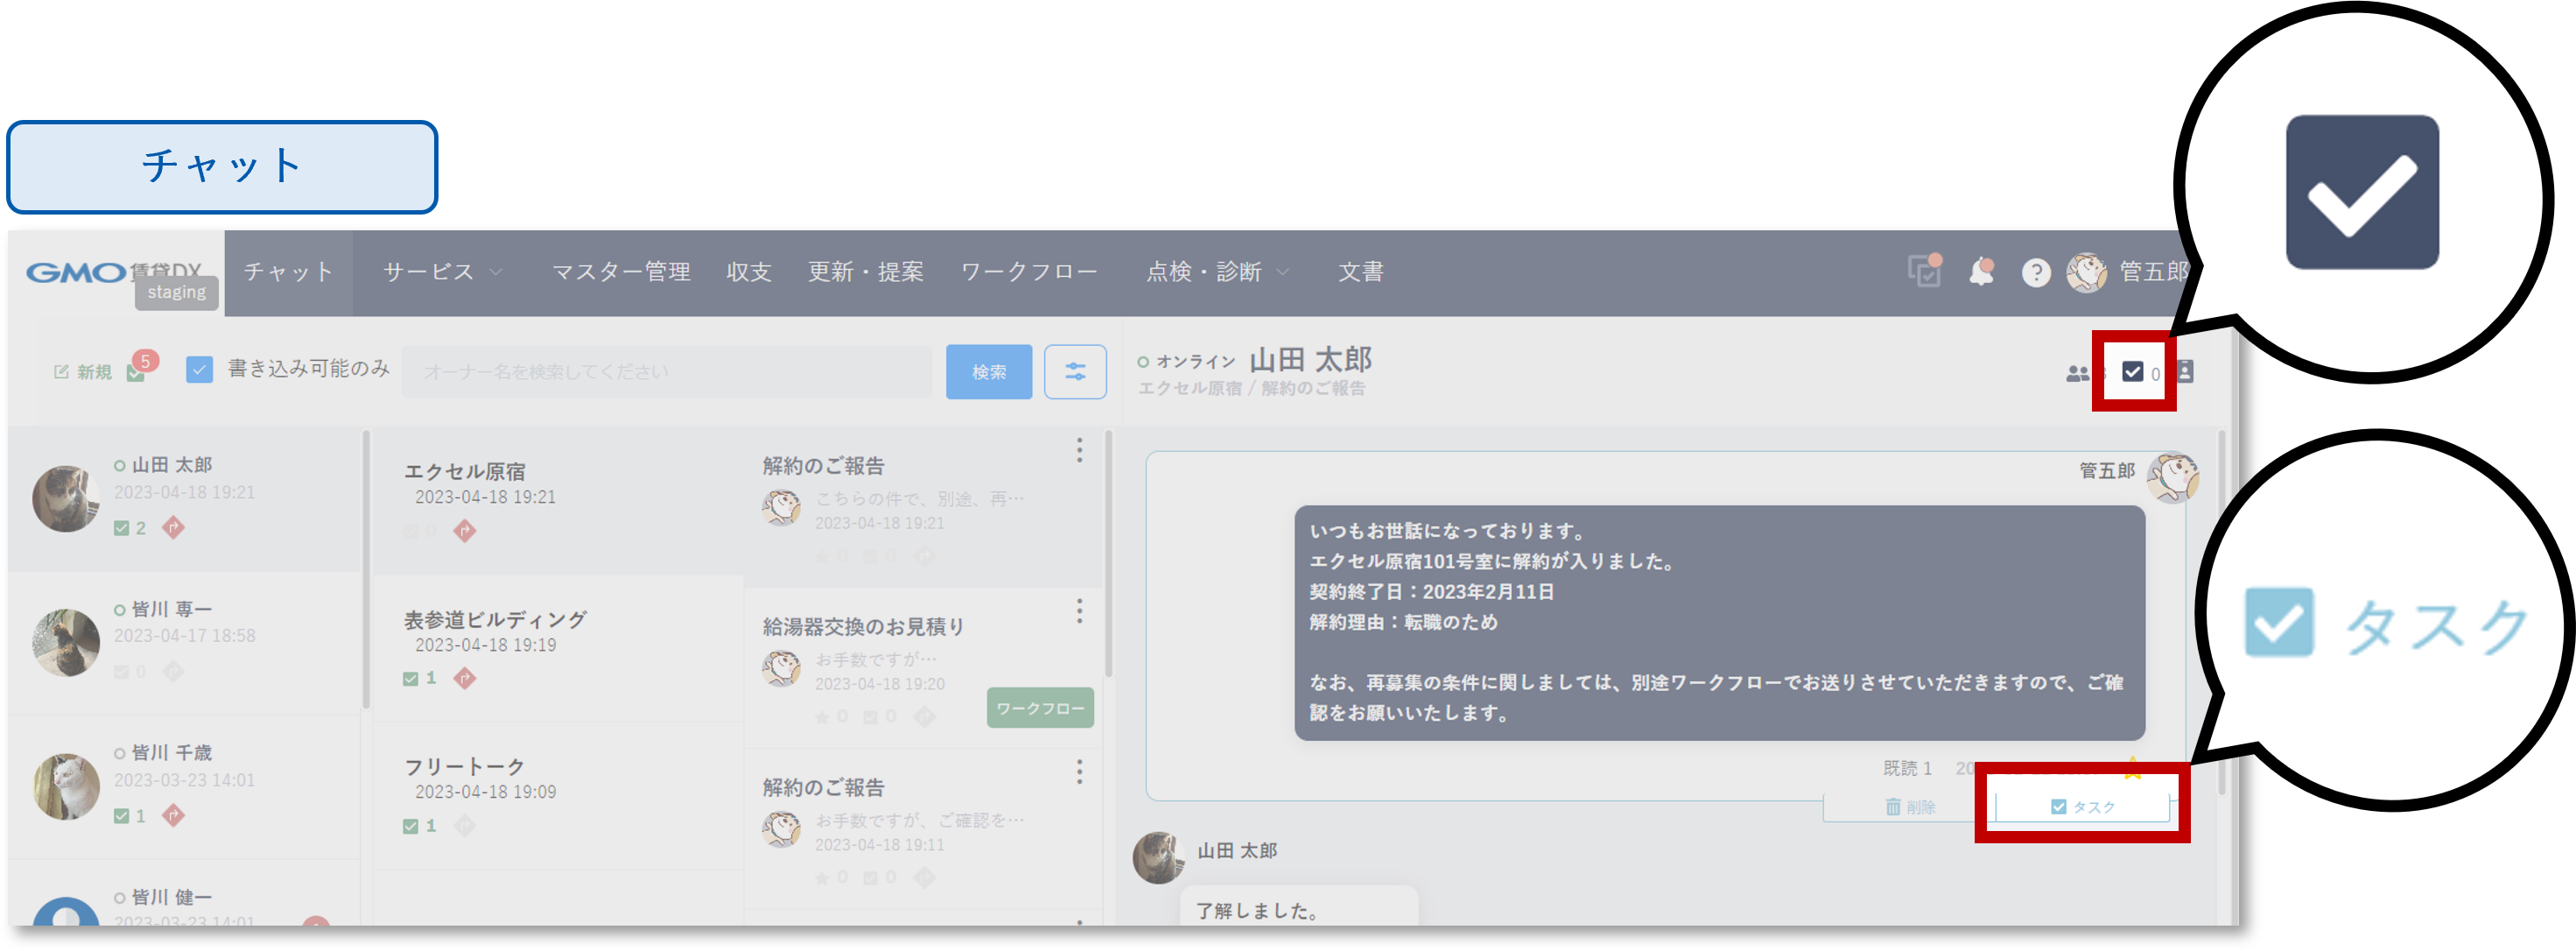Click the star icon on the message
The height and width of the screenshot is (951, 2576).
pos(2132,767)
